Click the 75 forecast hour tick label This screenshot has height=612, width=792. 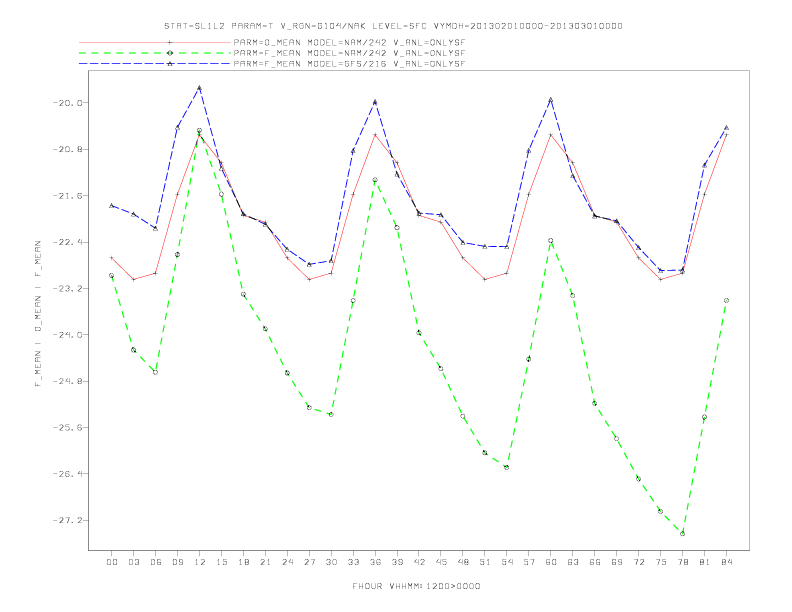tap(661, 562)
